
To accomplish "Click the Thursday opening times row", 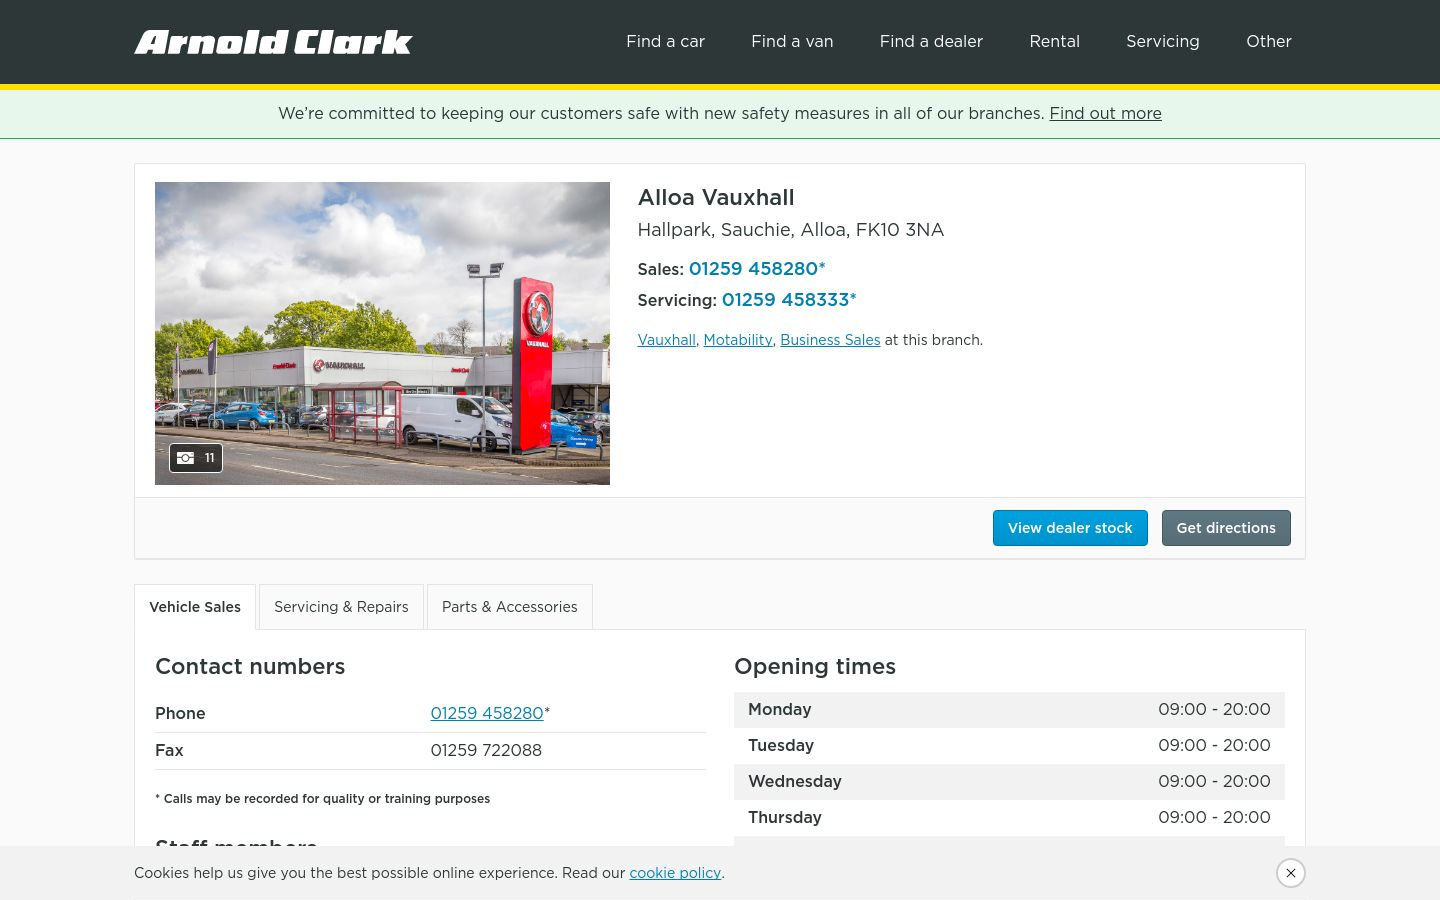I will 1009,817.
